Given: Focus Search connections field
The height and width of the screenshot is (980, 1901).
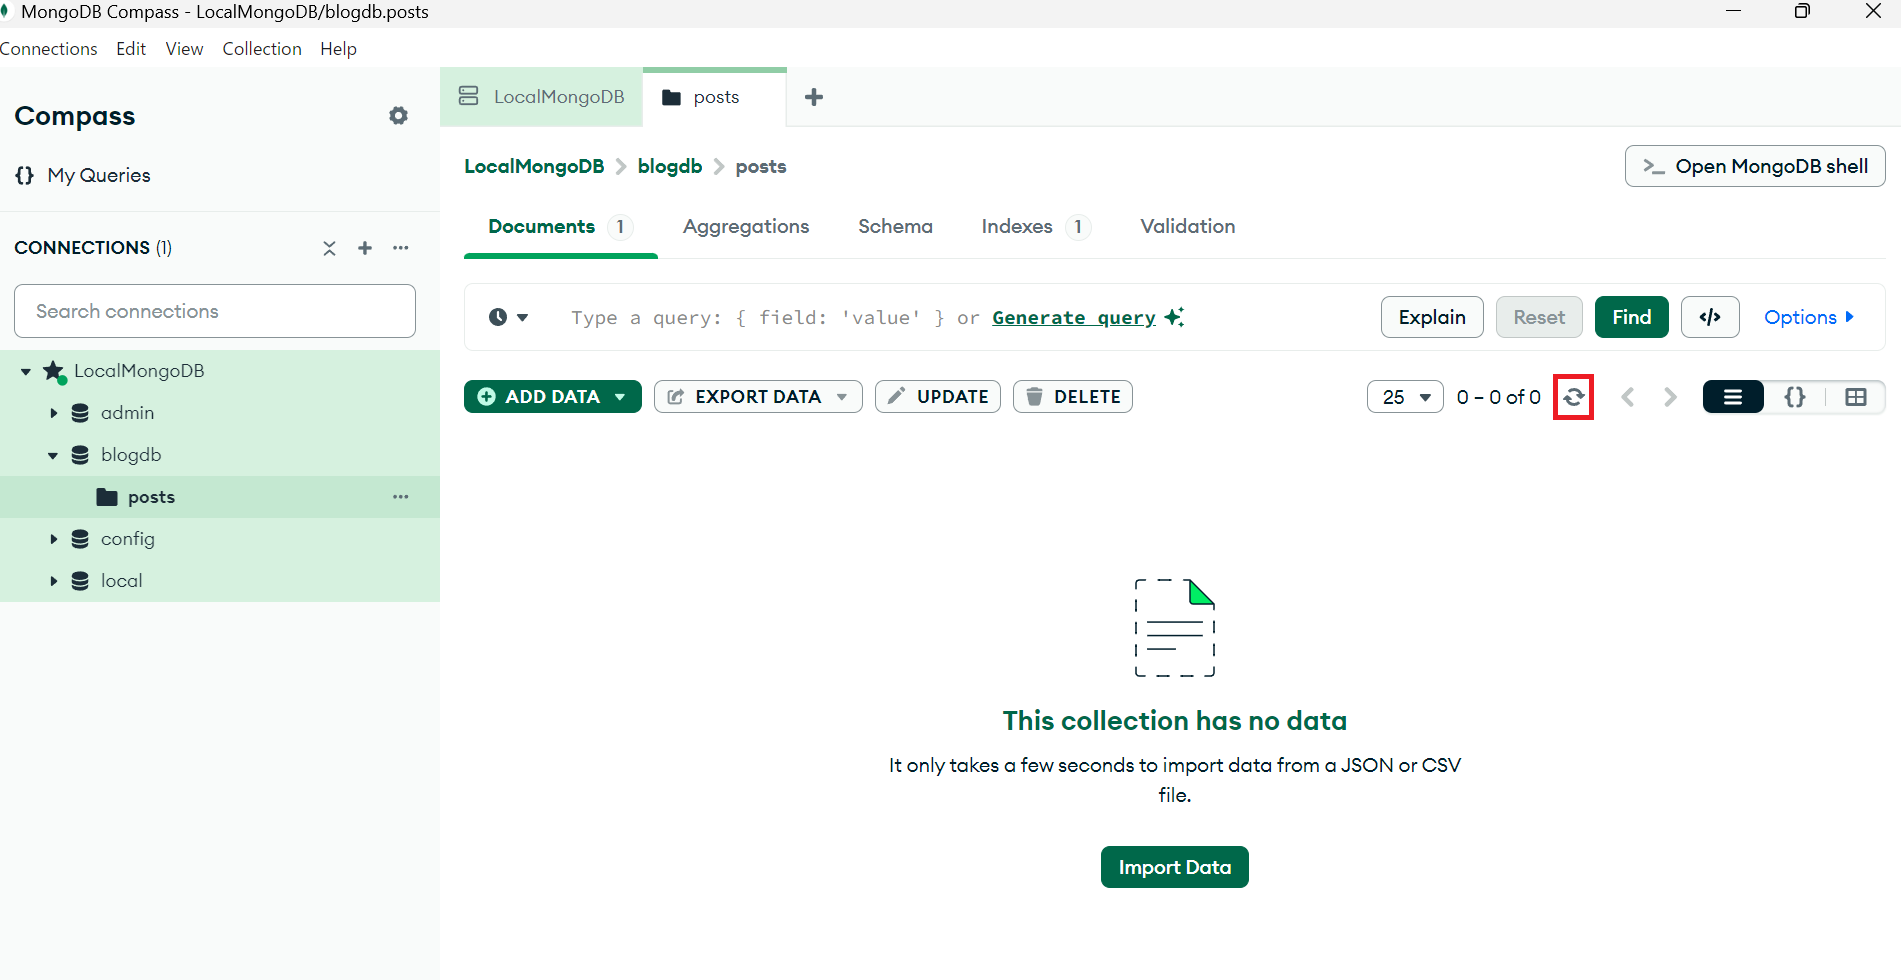Looking at the screenshot, I should point(215,311).
